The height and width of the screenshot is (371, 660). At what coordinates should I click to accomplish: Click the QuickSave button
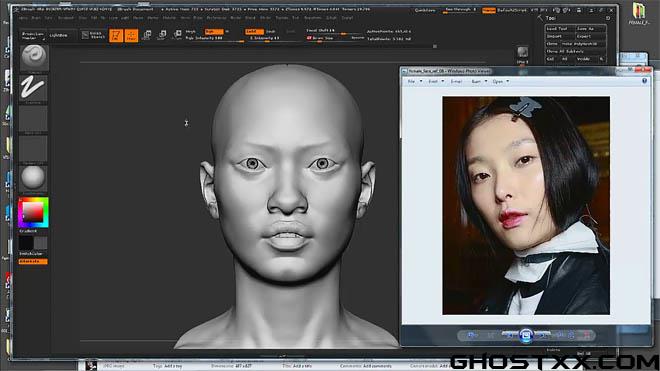pyautogui.click(x=425, y=11)
